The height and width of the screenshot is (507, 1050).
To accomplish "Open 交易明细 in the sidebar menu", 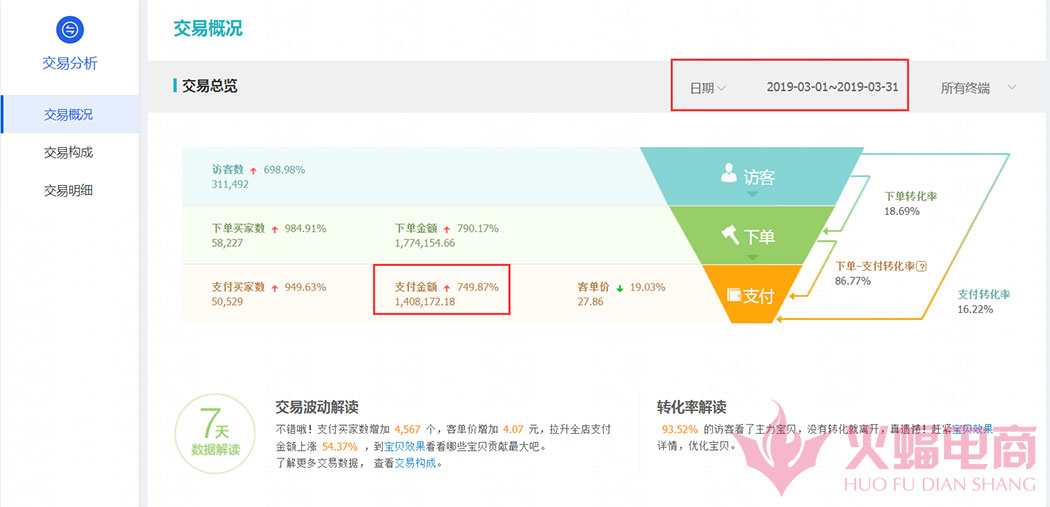I will (68, 191).
